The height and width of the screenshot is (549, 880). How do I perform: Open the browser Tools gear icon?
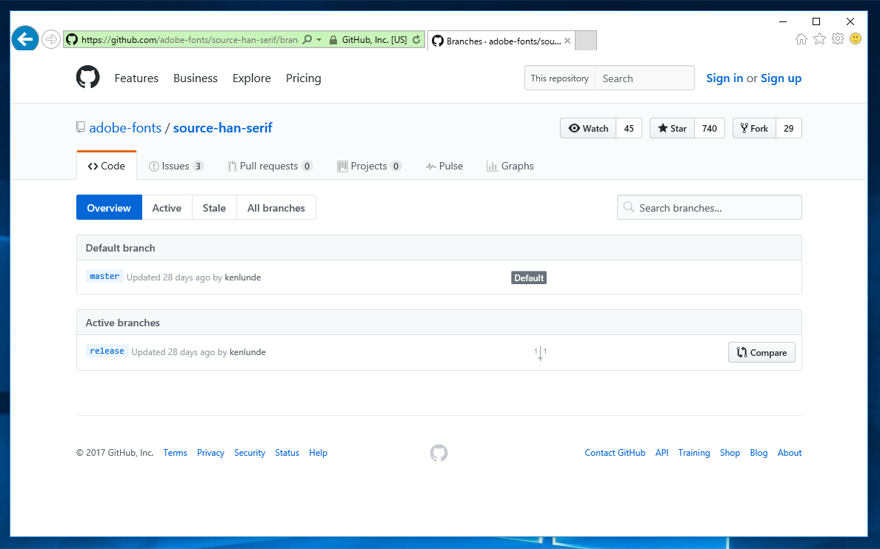pos(837,39)
